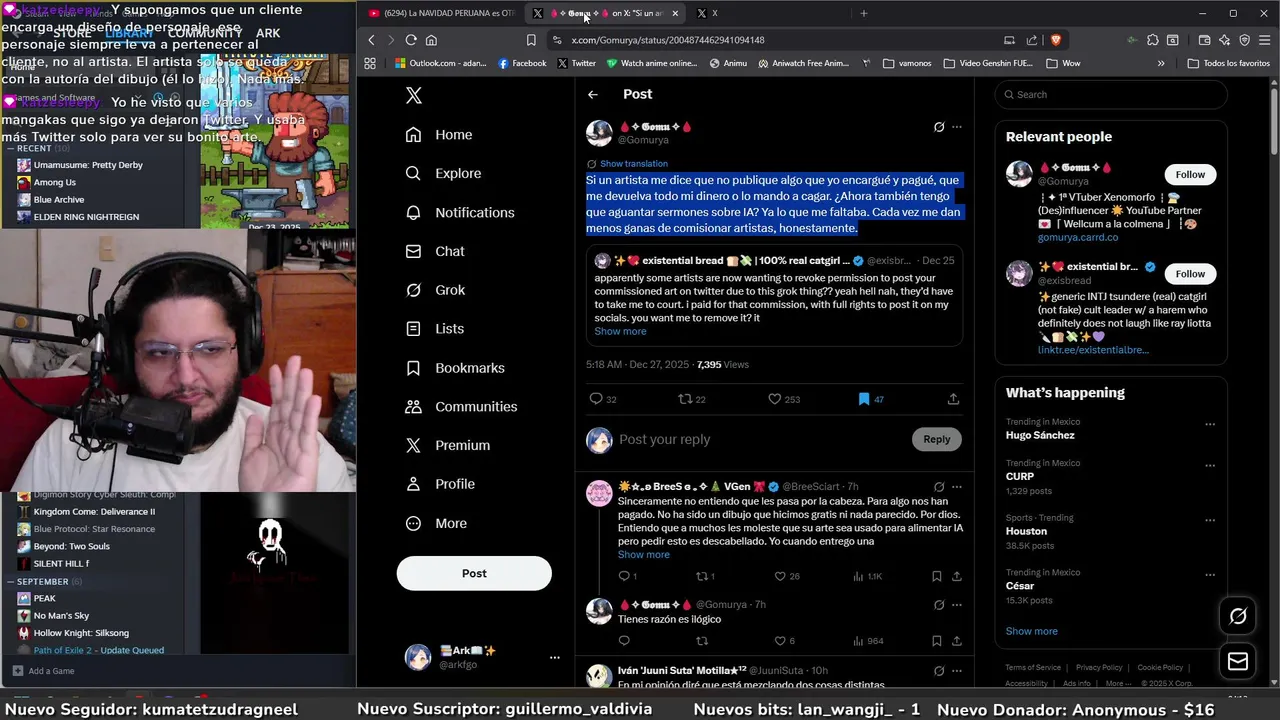Collapse the SEPTEMBER group in Steam library

coord(11,581)
